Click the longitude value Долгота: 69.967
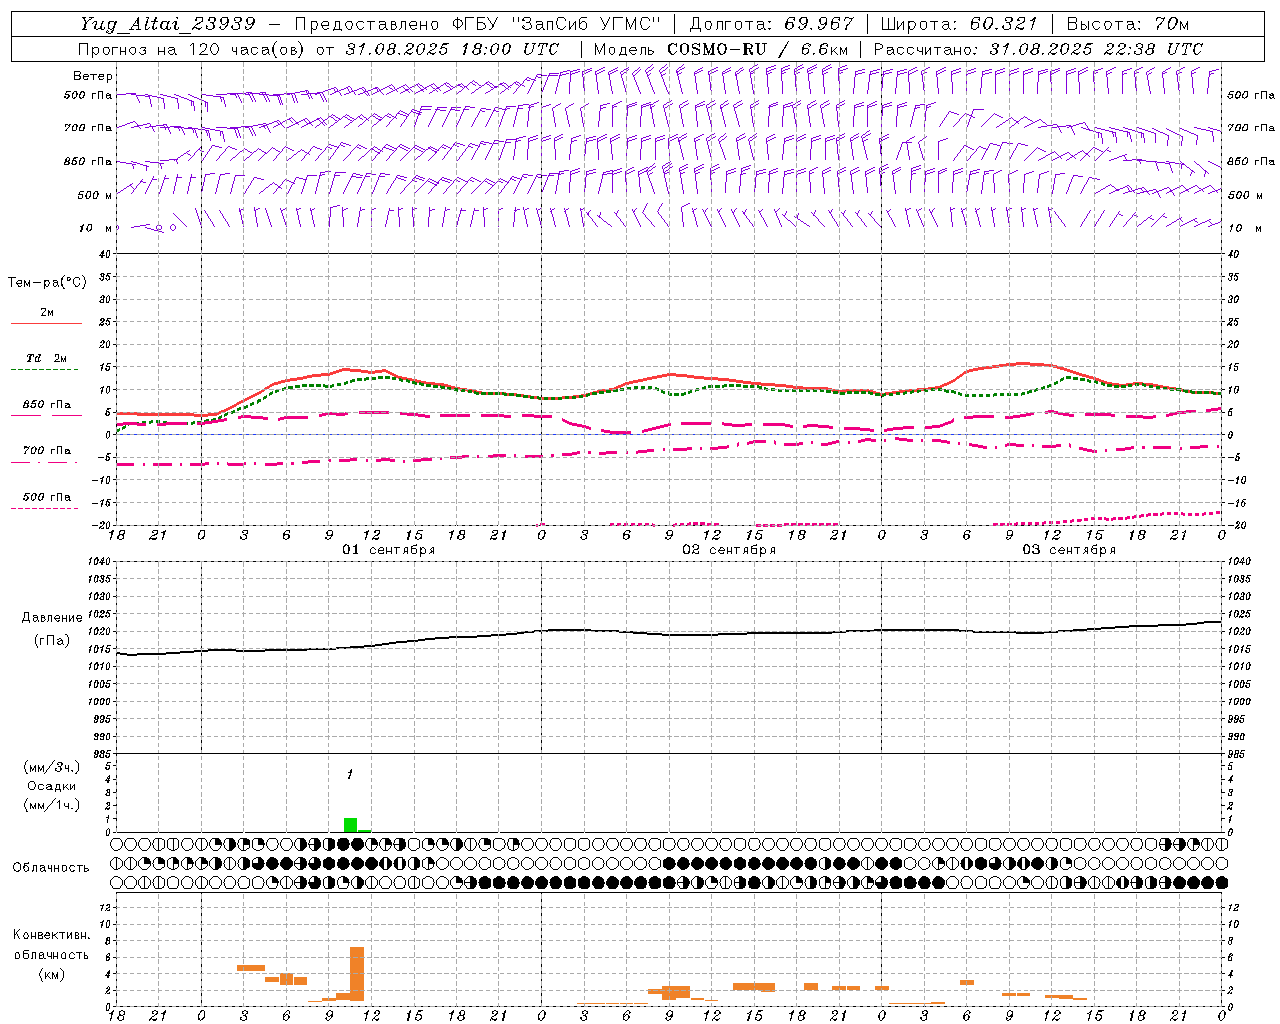The height and width of the screenshot is (1024, 1280). coord(772,24)
